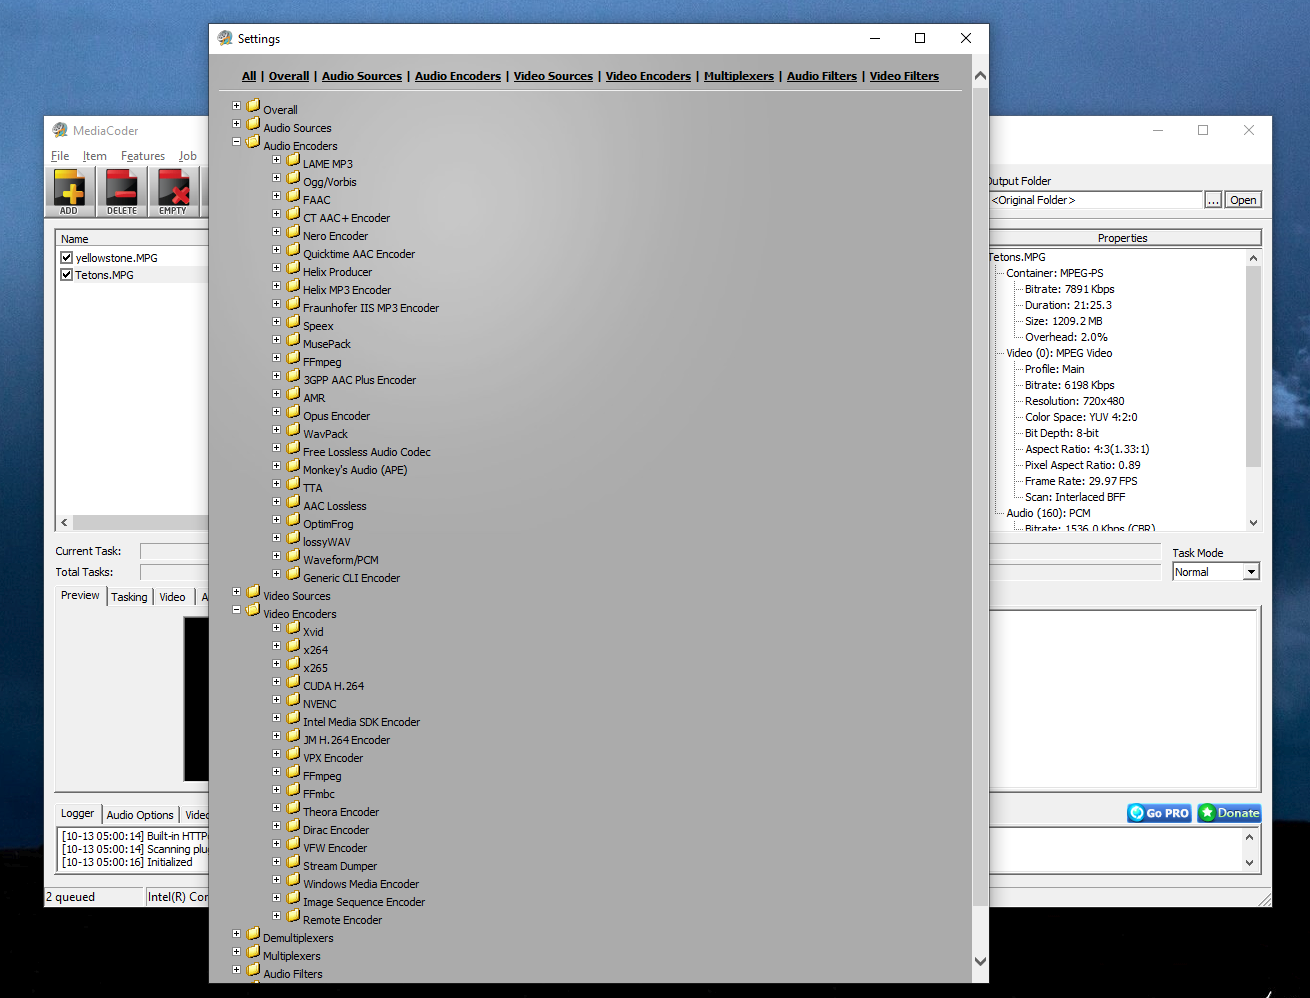Click the Properties header button

[x=1123, y=238]
